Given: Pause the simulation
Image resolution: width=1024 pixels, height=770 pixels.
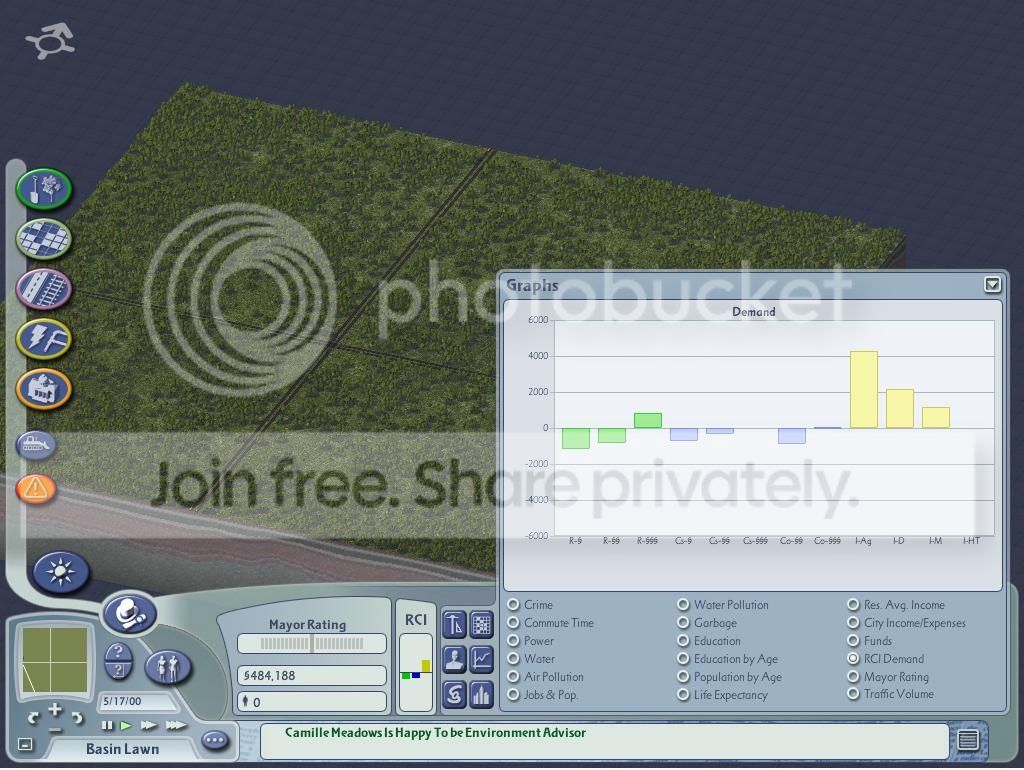Looking at the screenshot, I should pyautogui.click(x=107, y=726).
